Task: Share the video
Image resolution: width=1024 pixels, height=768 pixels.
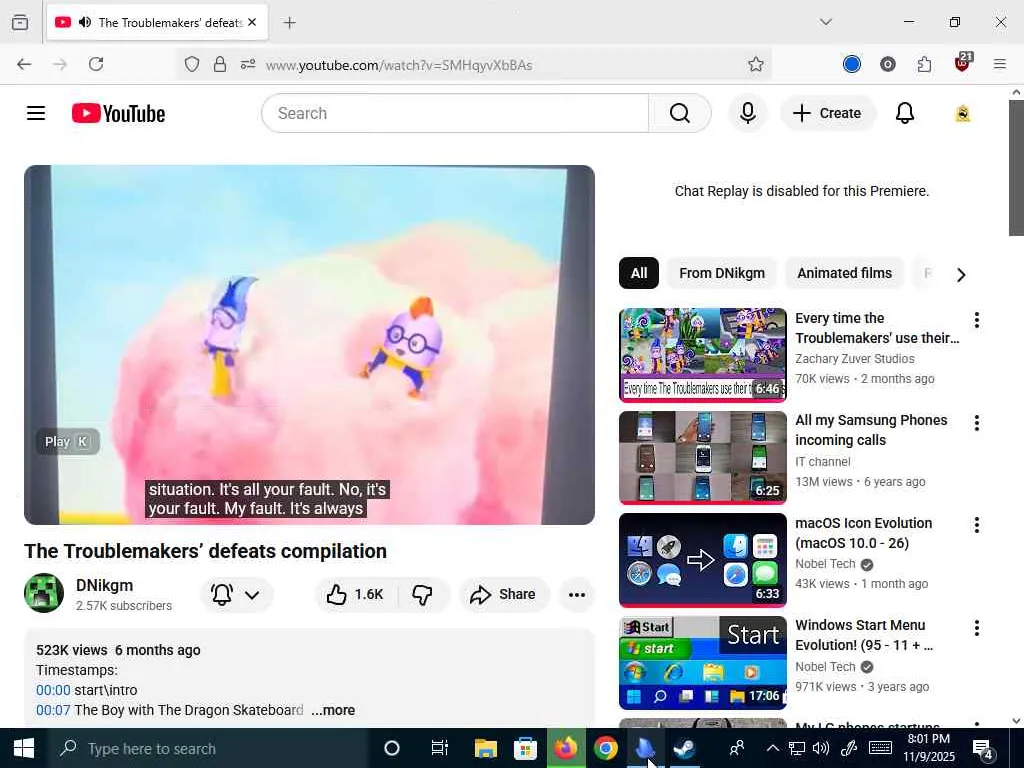Action: 503,594
